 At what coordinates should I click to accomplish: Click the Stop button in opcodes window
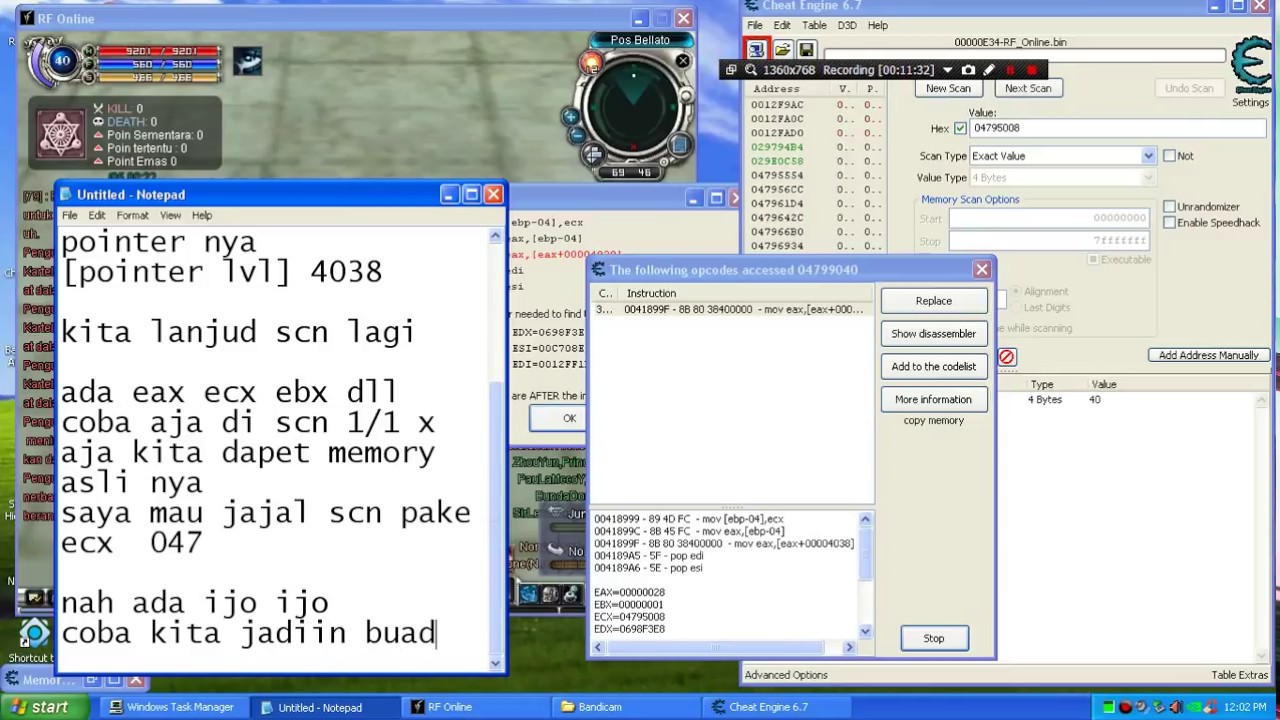(934, 638)
